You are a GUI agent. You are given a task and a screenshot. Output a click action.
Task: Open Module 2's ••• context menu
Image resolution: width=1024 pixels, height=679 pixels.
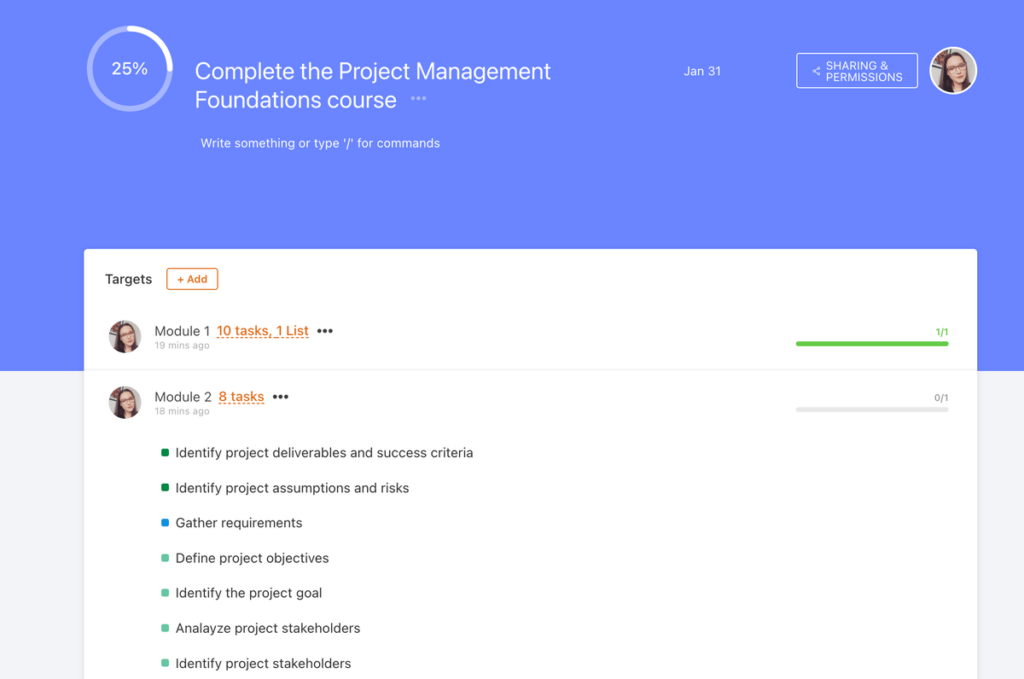280,396
